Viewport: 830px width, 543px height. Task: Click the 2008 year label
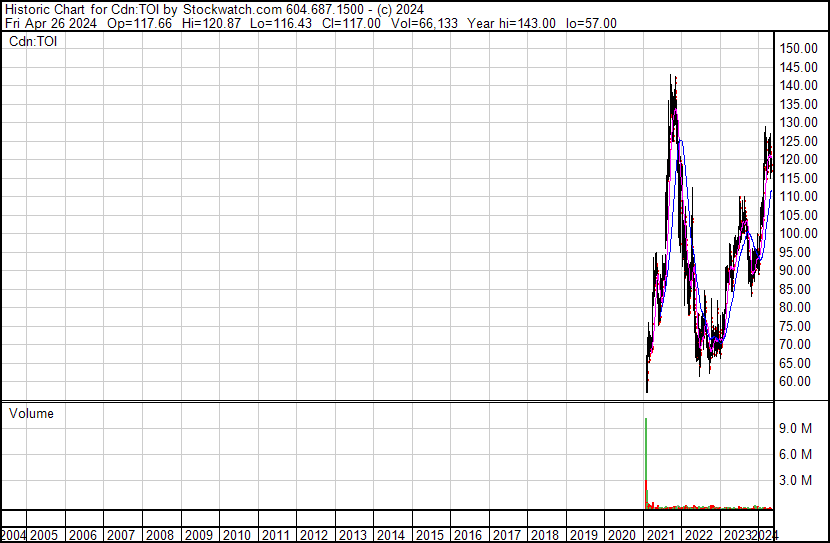160,536
